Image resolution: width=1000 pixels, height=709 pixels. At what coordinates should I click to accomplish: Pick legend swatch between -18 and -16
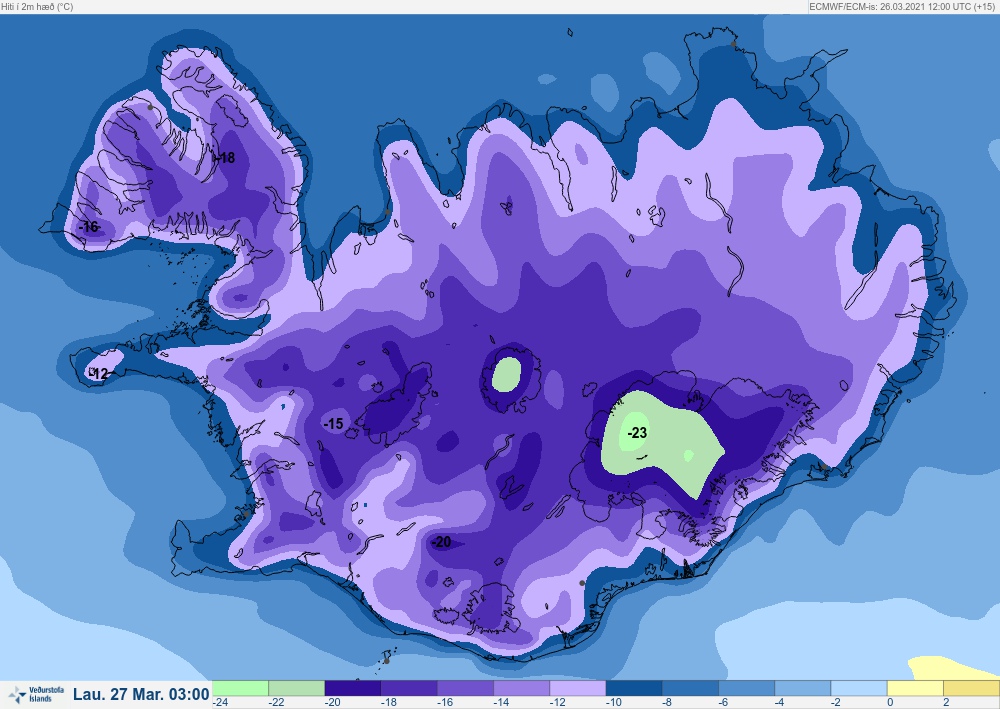click(409, 688)
